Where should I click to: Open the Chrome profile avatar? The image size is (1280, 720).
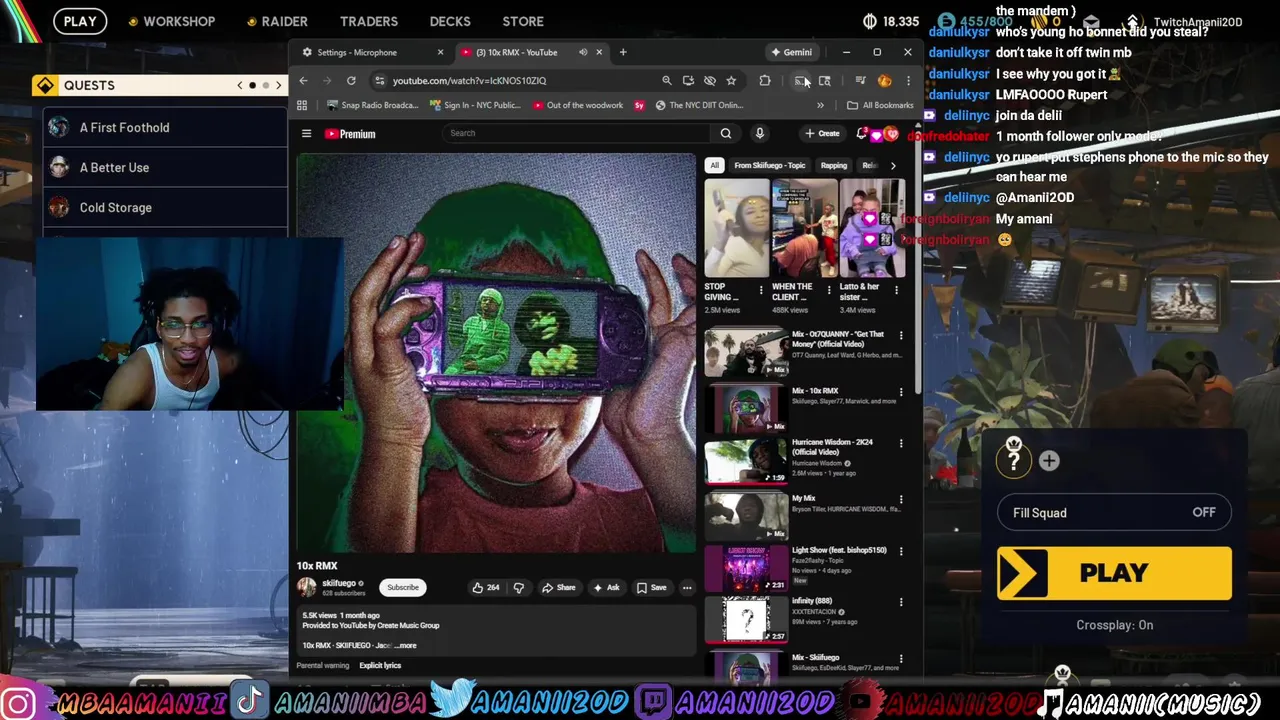point(884,81)
